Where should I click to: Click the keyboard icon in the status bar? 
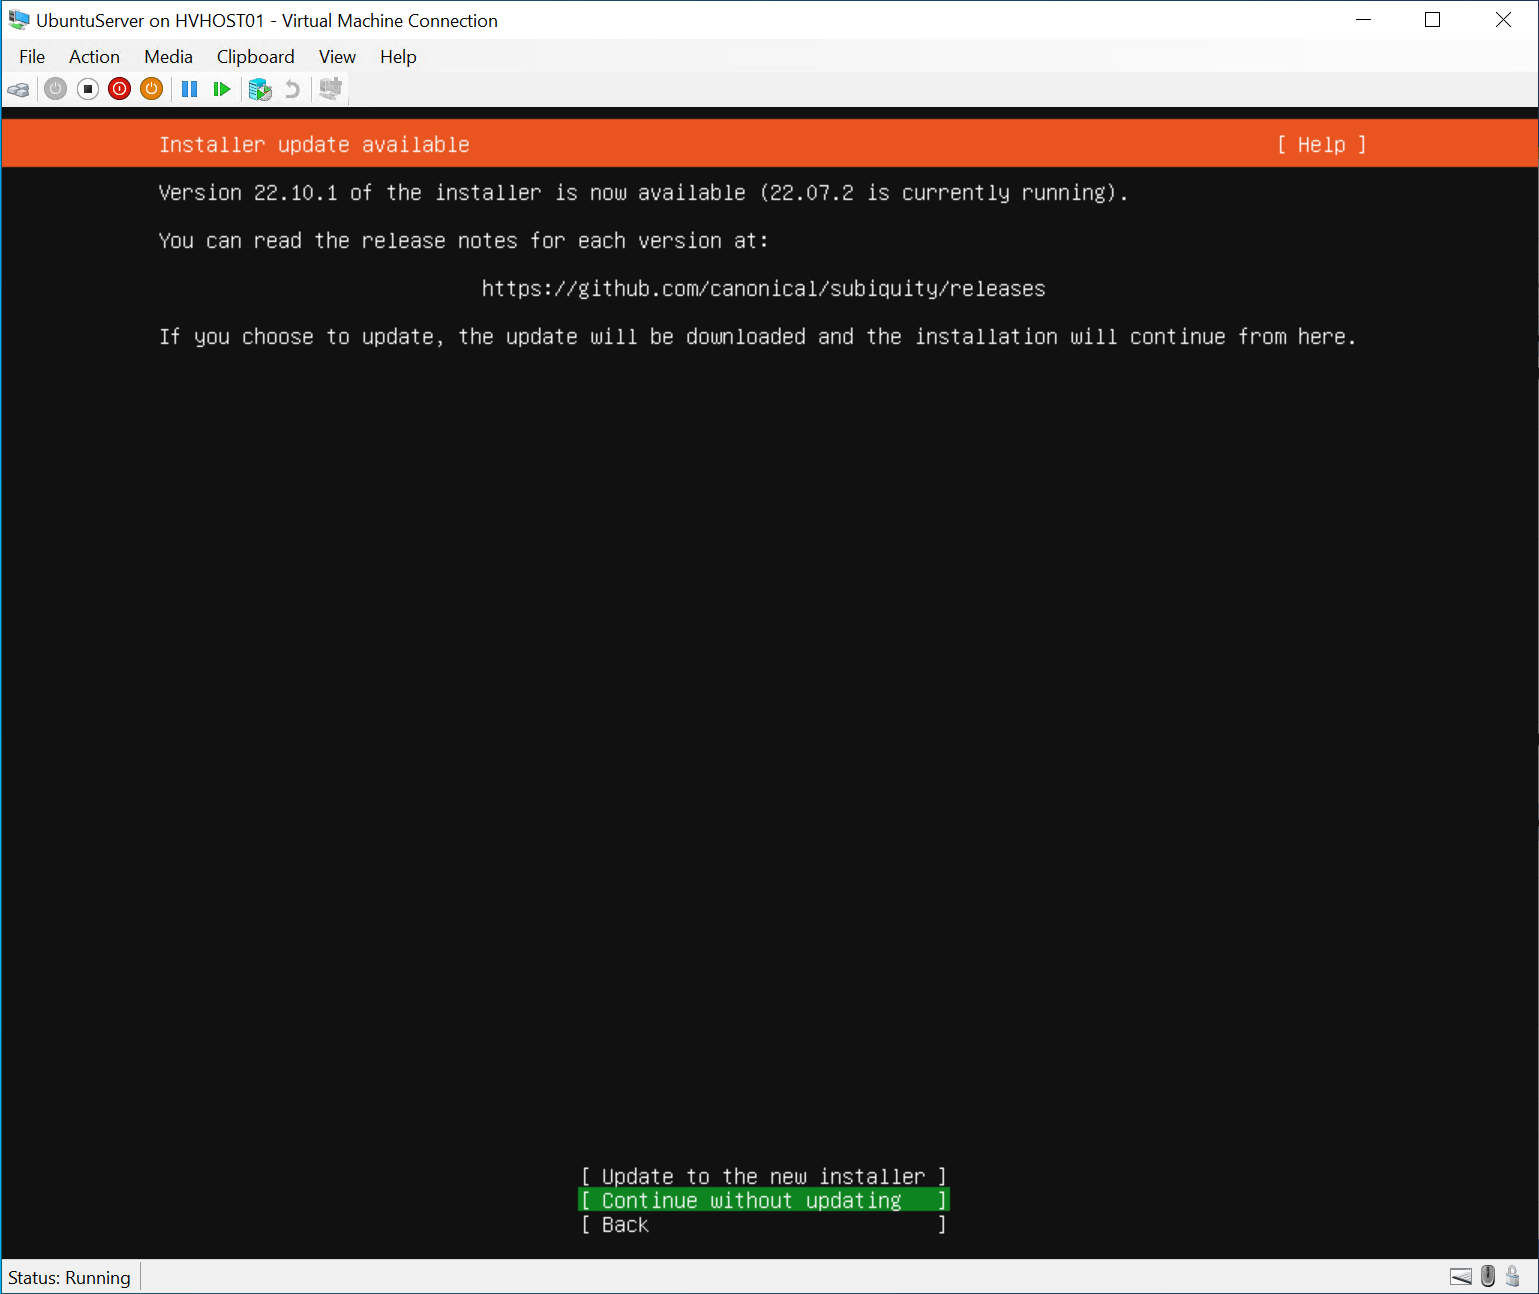(1461, 1276)
